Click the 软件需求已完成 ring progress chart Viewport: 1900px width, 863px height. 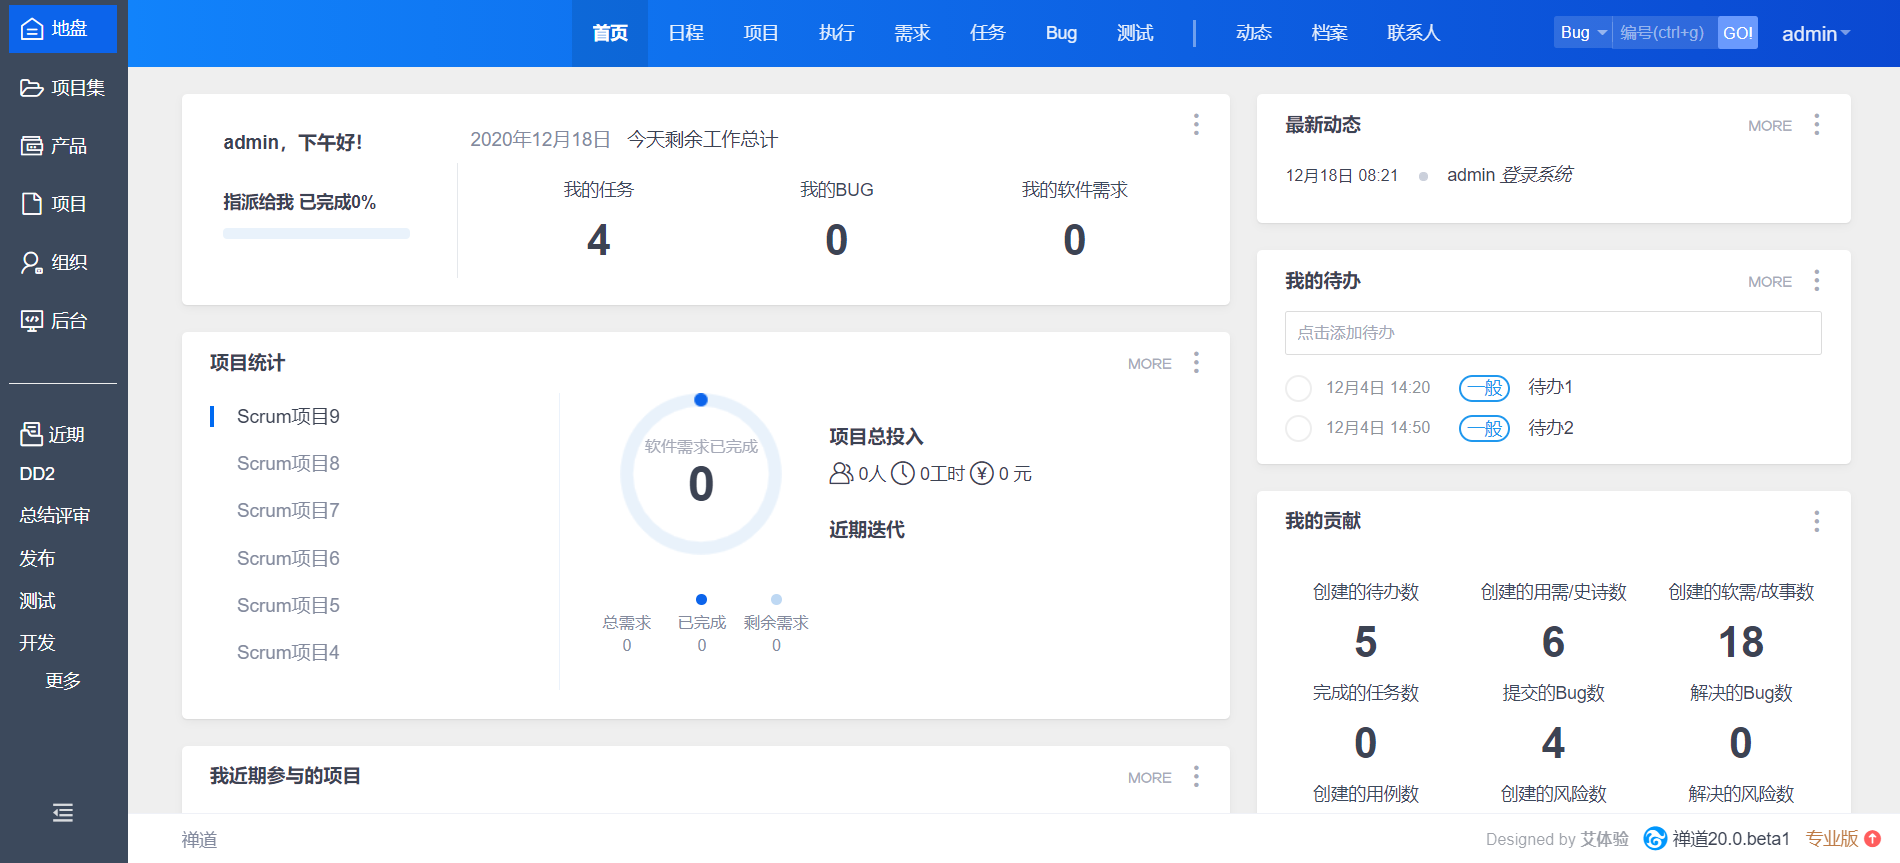pos(701,474)
